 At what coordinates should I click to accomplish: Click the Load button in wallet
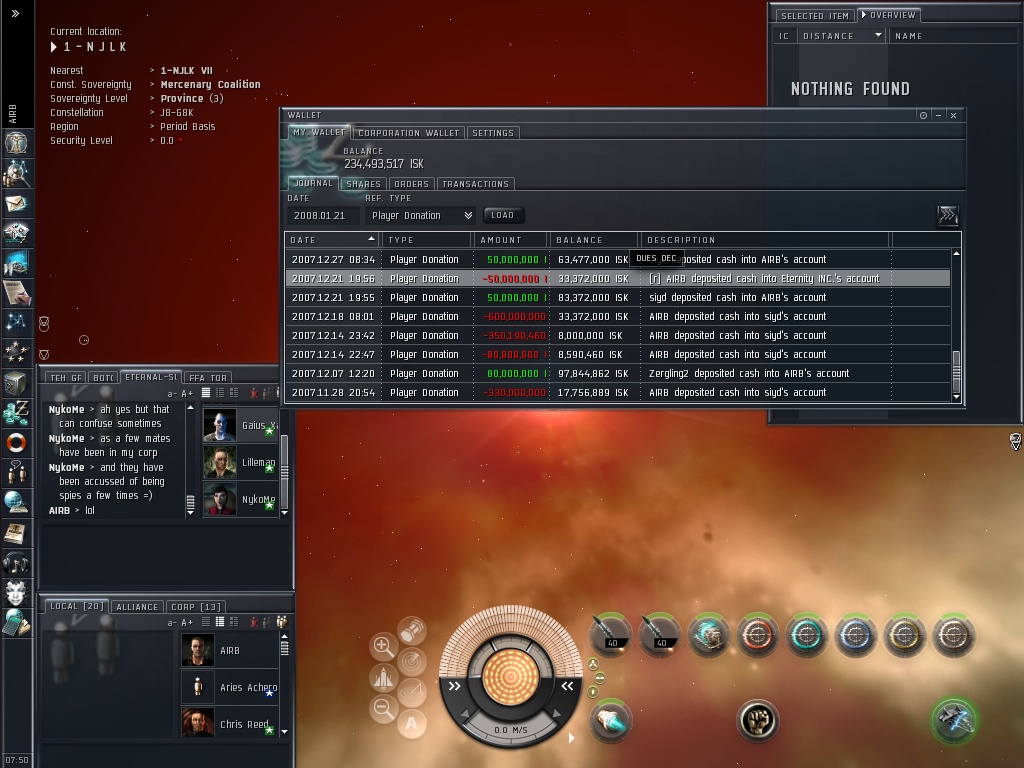pyautogui.click(x=502, y=215)
